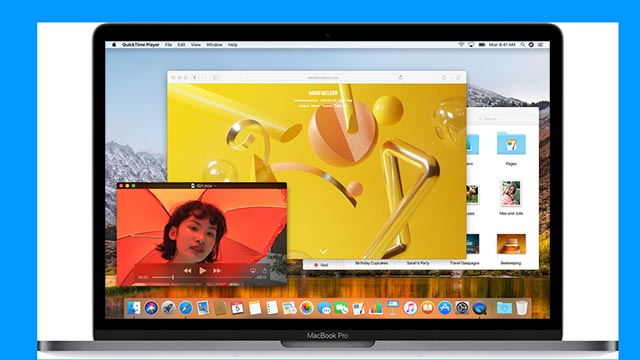
Task: Click the AirPlay button in QuickTime controls
Action: click(253, 270)
